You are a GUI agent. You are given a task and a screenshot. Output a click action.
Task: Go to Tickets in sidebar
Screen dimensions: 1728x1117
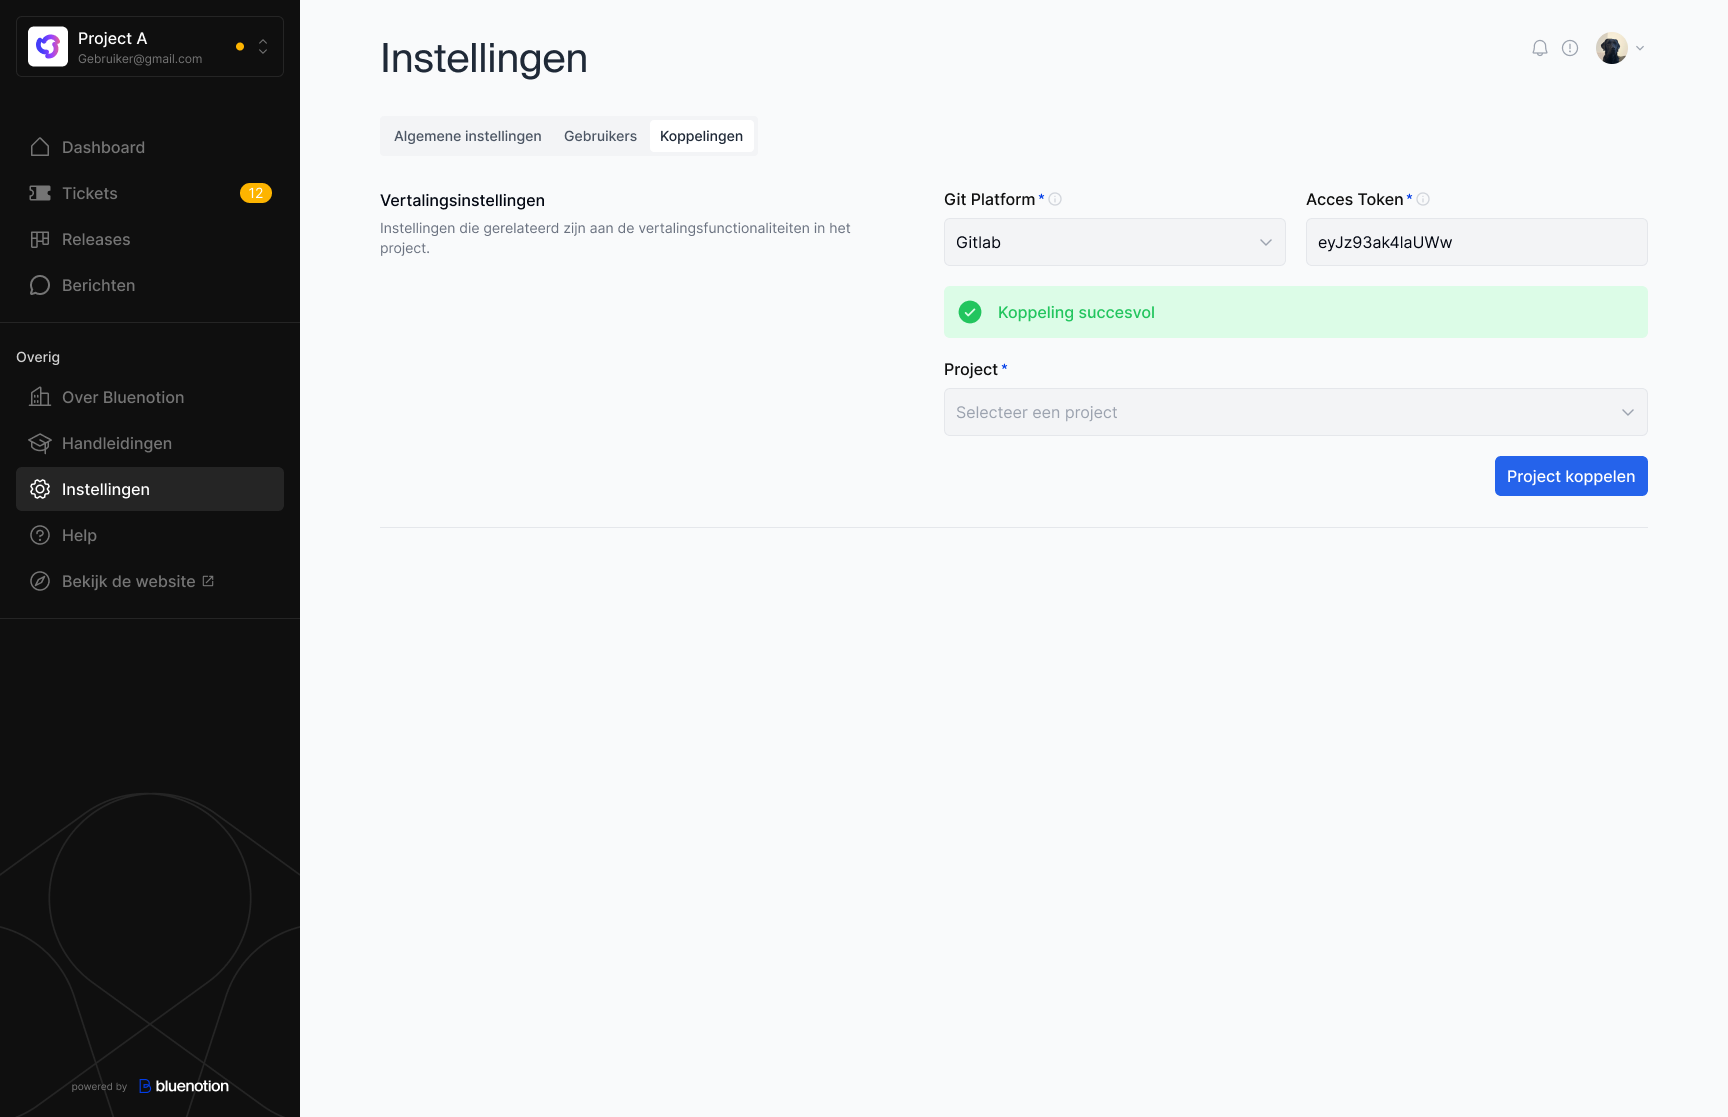pos(90,193)
